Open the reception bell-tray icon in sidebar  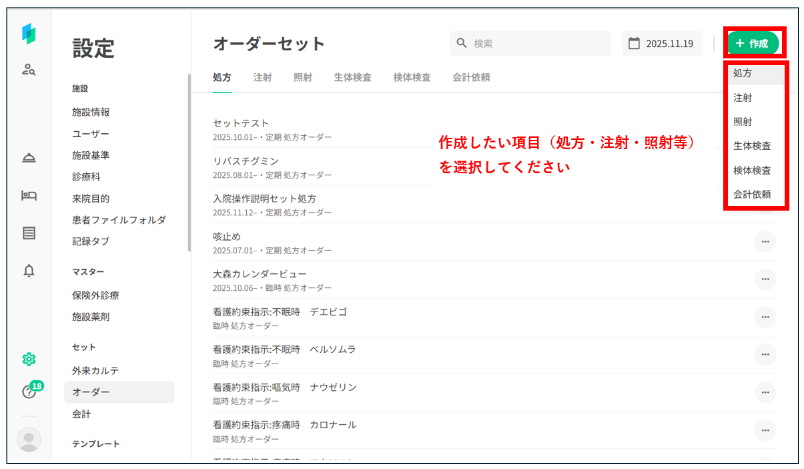[29, 157]
